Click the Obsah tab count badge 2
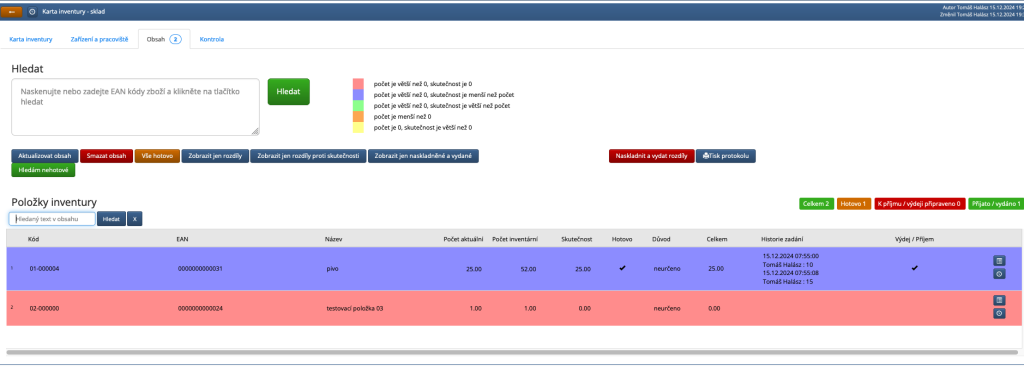Image resolution: width=1024 pixels, height=372 pixels. [x=175, y=39]
